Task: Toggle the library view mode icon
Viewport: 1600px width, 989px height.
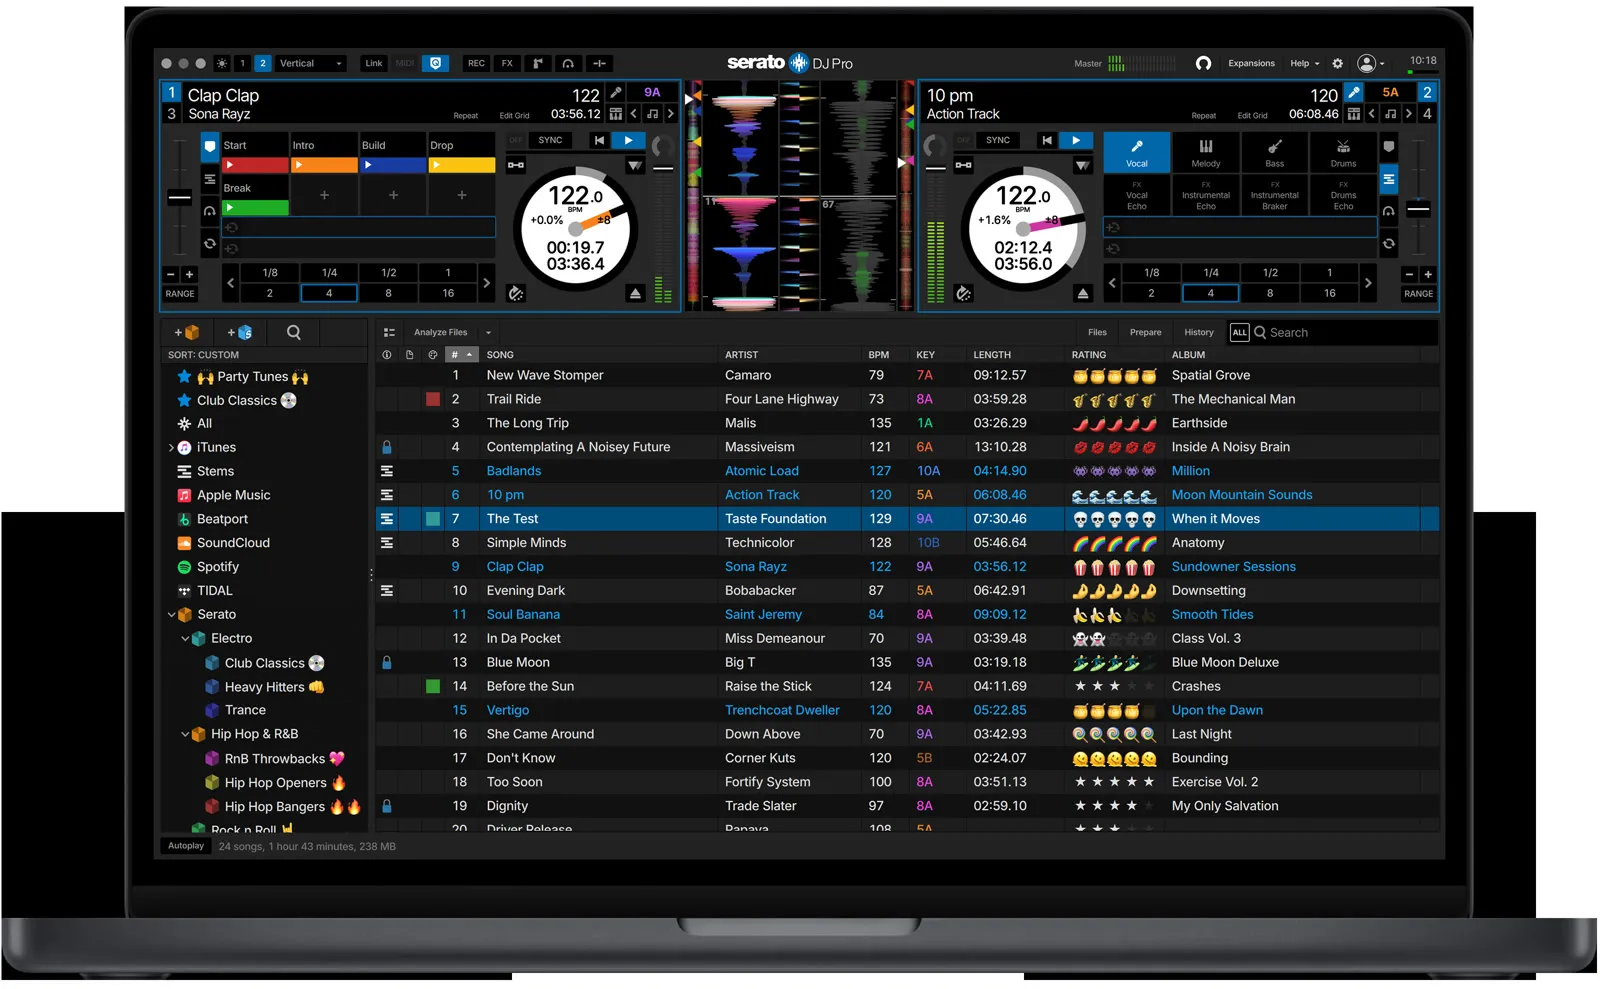Action: click(389, 333)
